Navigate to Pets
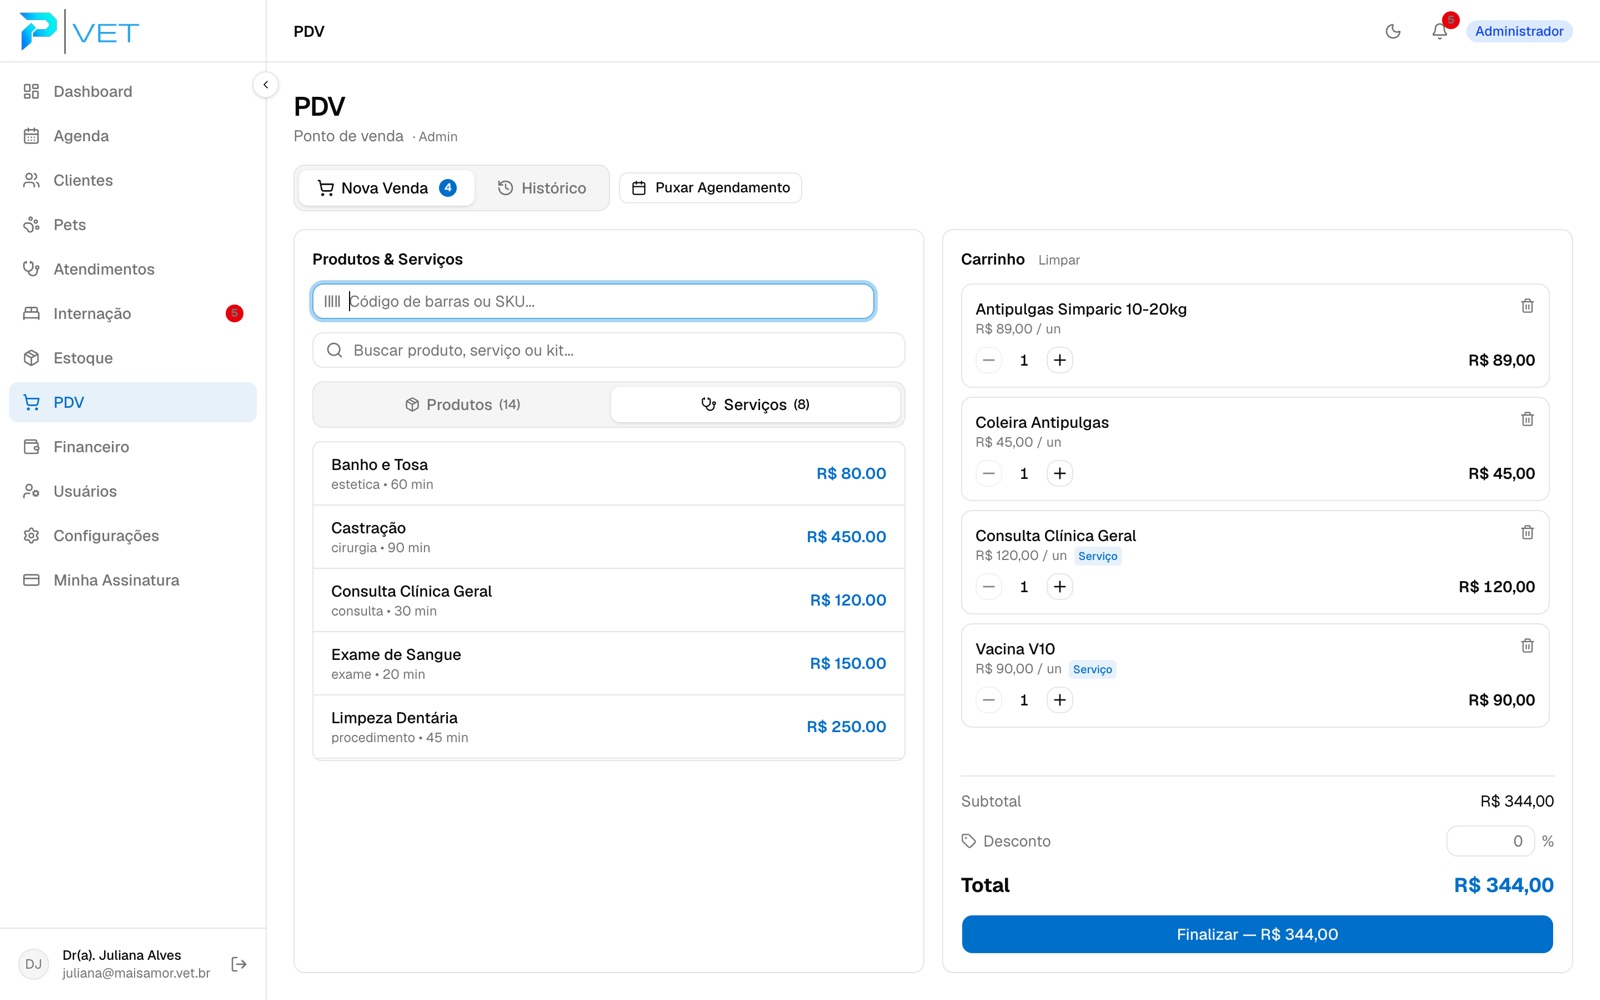The height and width of the screenshot is (1000, 1600). [133, 225]
